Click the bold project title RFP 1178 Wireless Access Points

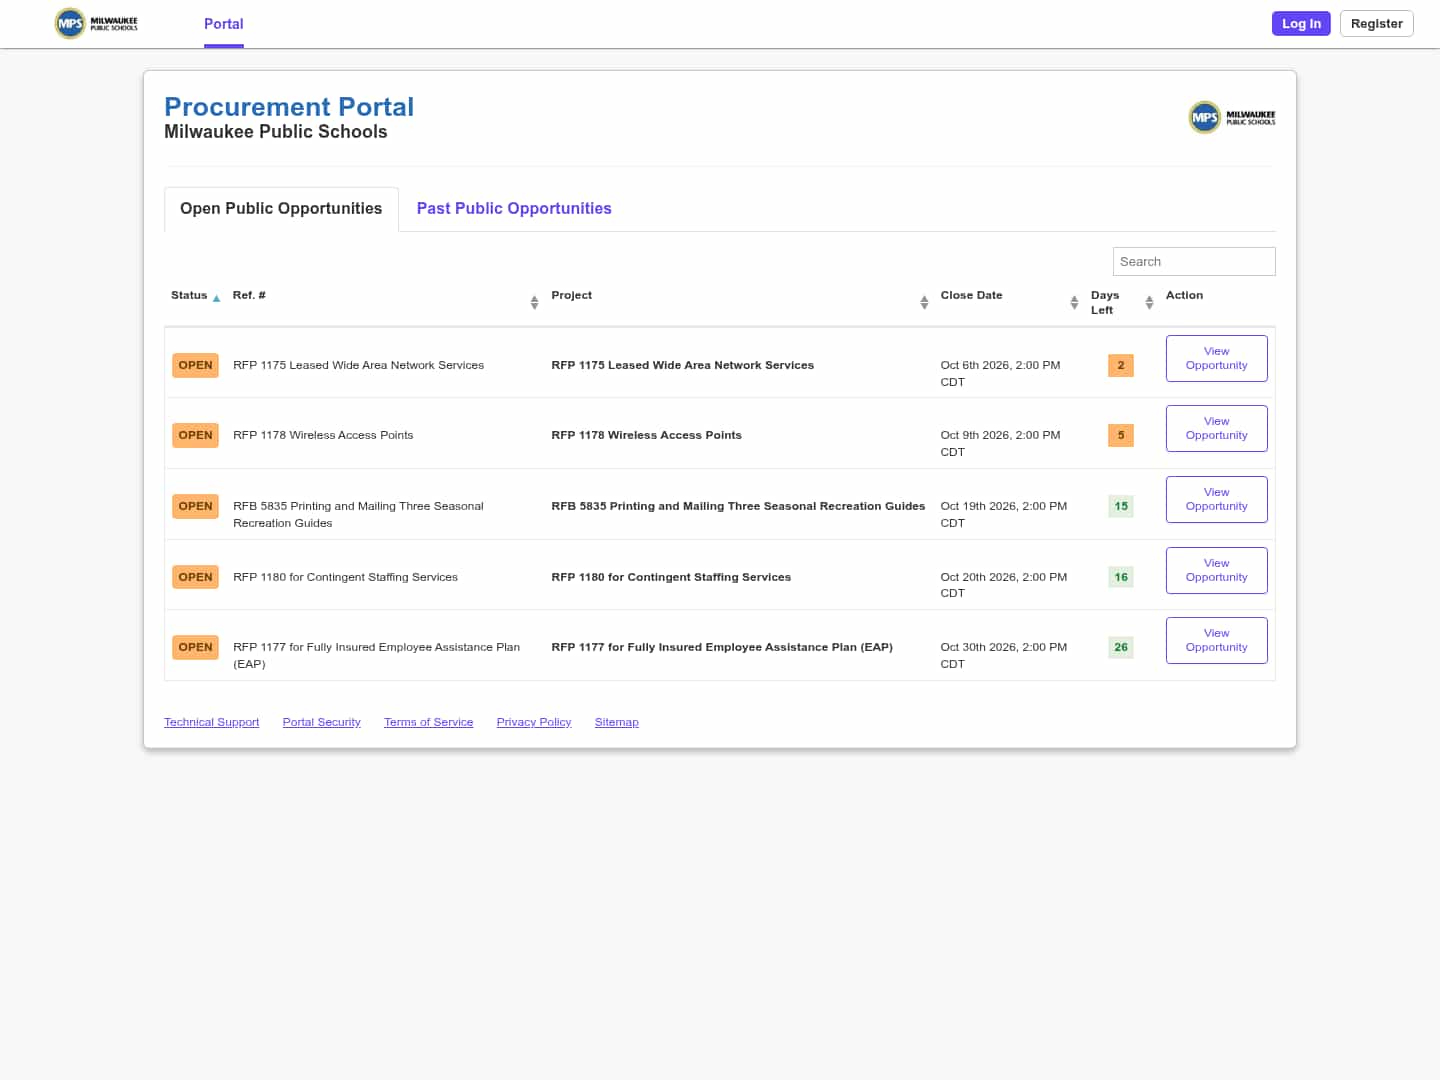pyautogui.click(x=647, y=435)
